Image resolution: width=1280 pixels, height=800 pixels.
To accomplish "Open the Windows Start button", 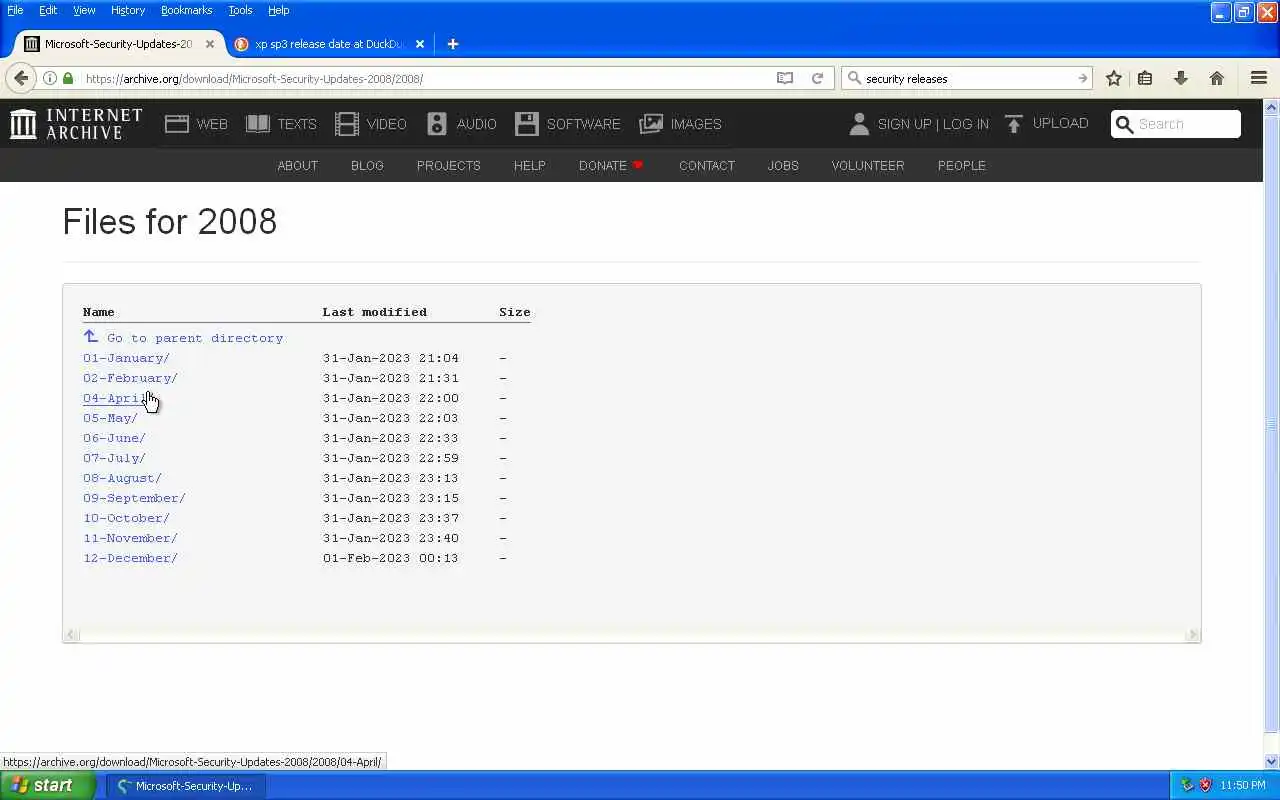I will click(47, 786).
